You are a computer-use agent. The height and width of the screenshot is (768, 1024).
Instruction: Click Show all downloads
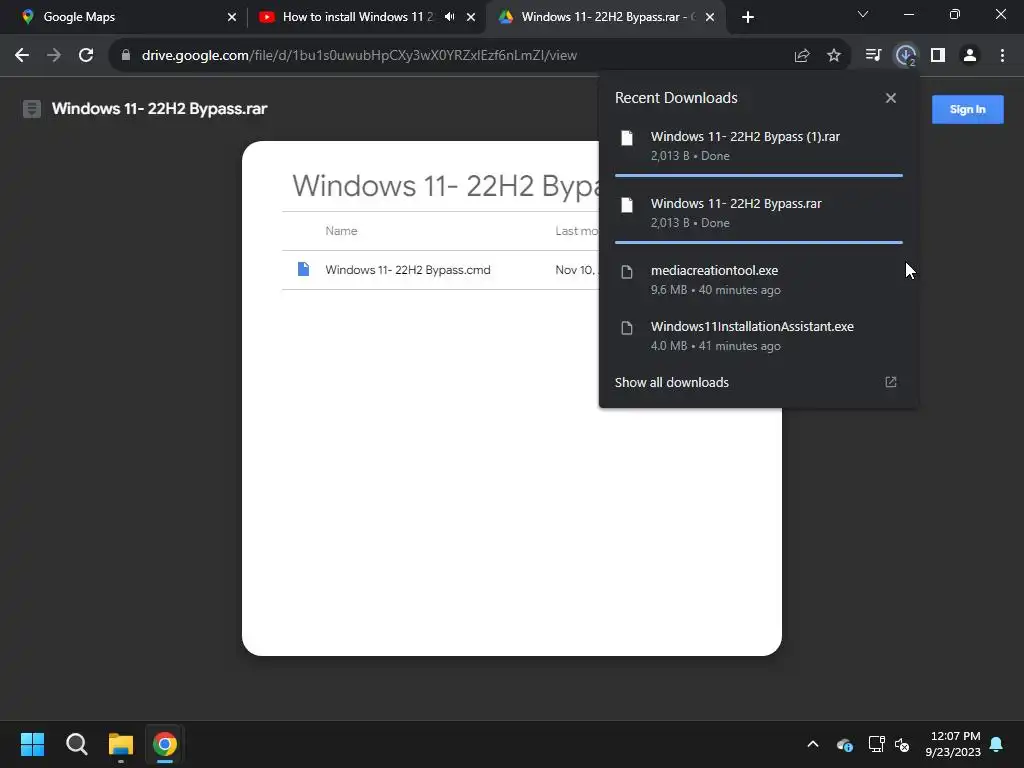[x=671, y=383]
